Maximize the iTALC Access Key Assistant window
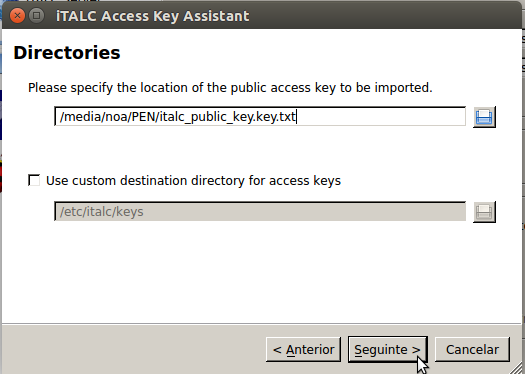Viewport: 525px width, 374px height. (x=36, y=15)
